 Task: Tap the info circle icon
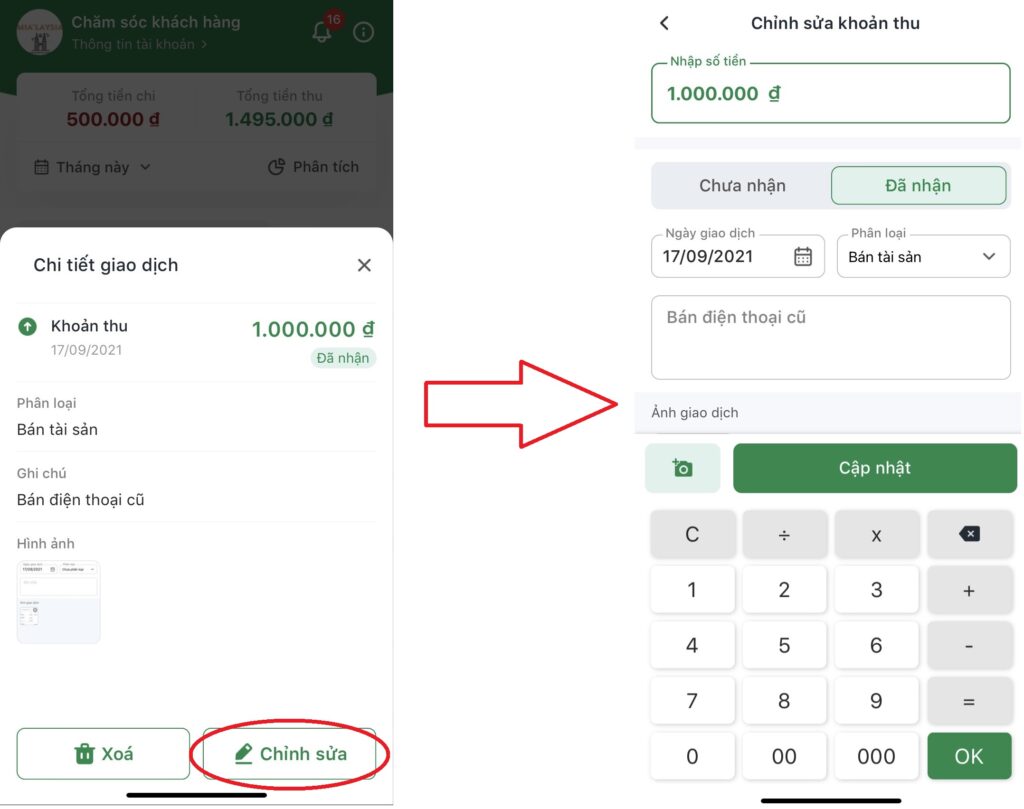(363, 32)
